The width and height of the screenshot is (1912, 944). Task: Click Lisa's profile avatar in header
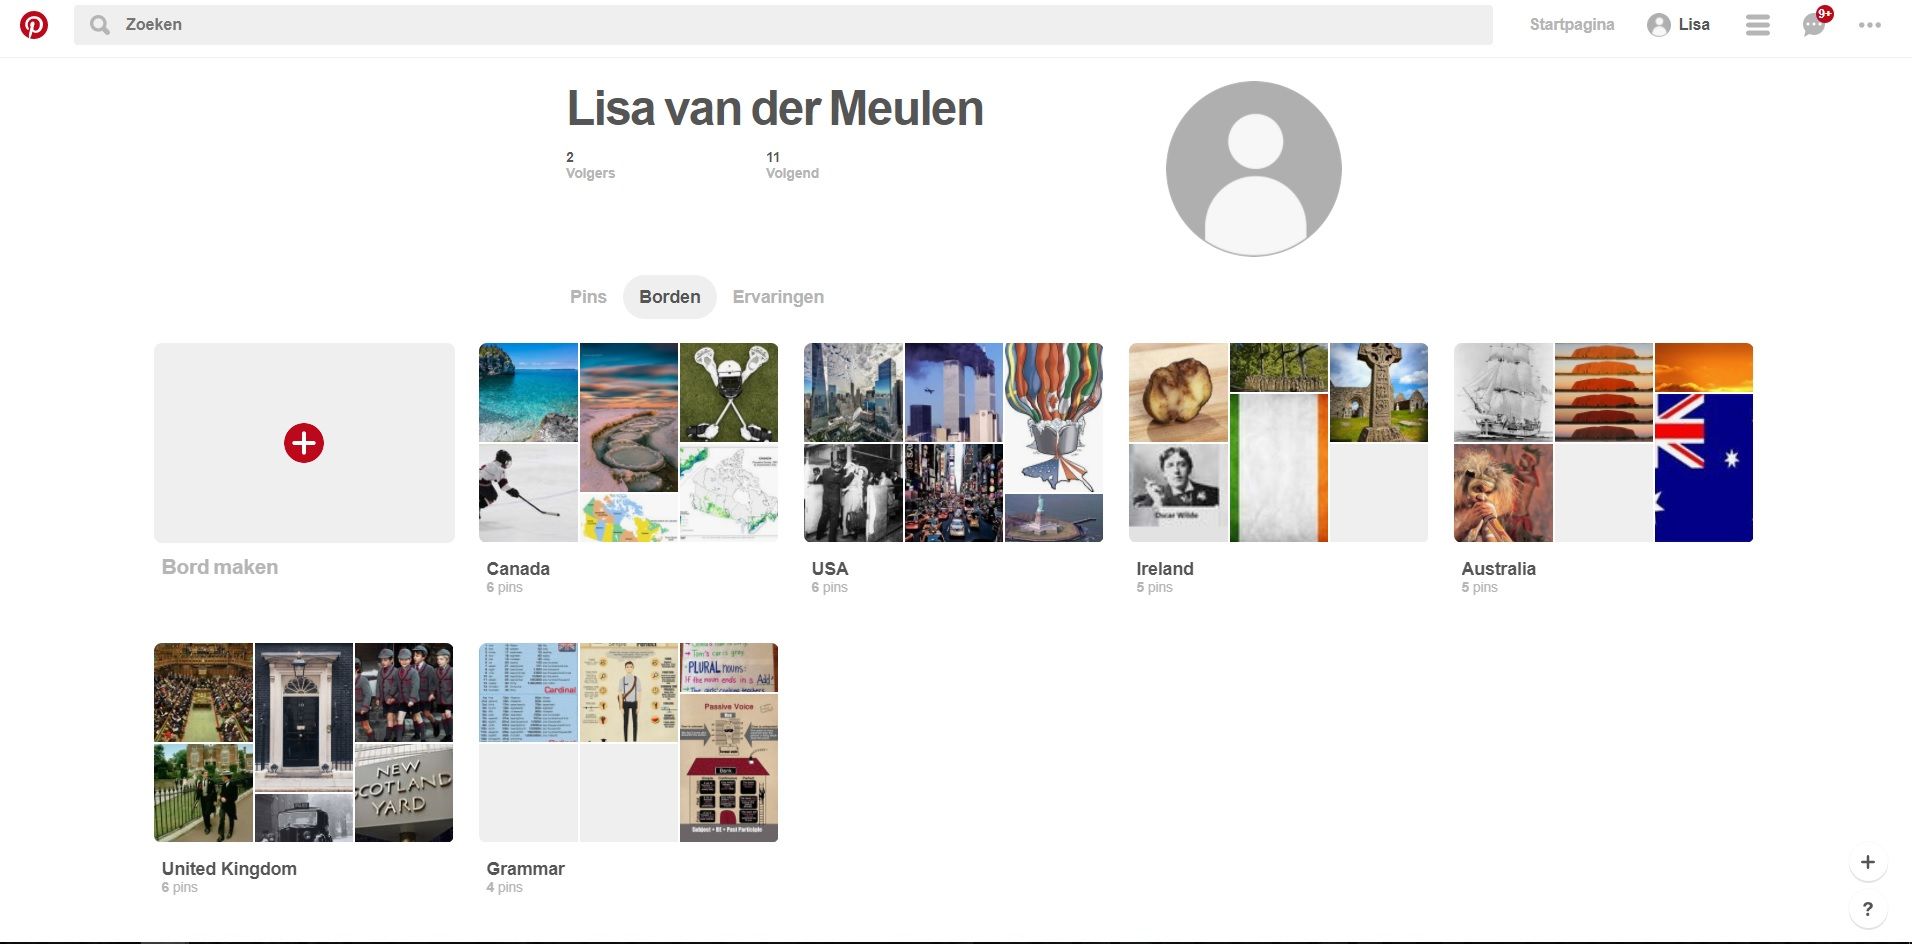(x=1659, y=25)
